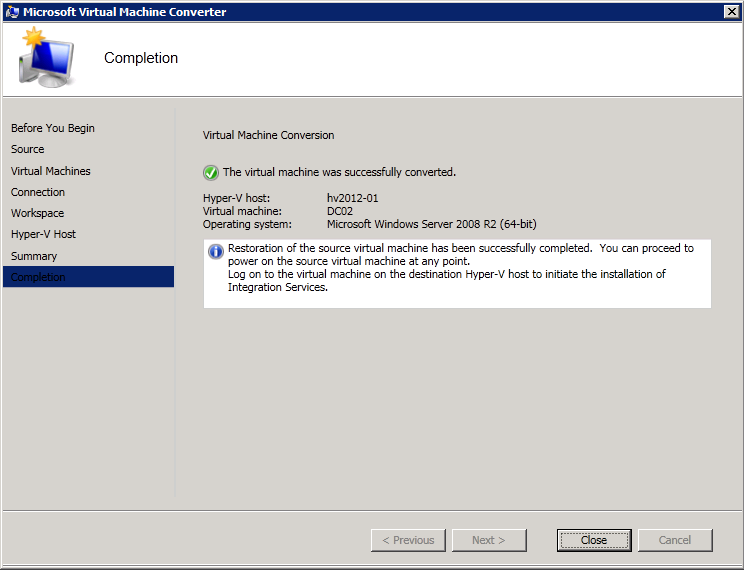This screenshot has height=571, width=744.
Task: Click the Completion page title
Action: [x=141, y=58]
